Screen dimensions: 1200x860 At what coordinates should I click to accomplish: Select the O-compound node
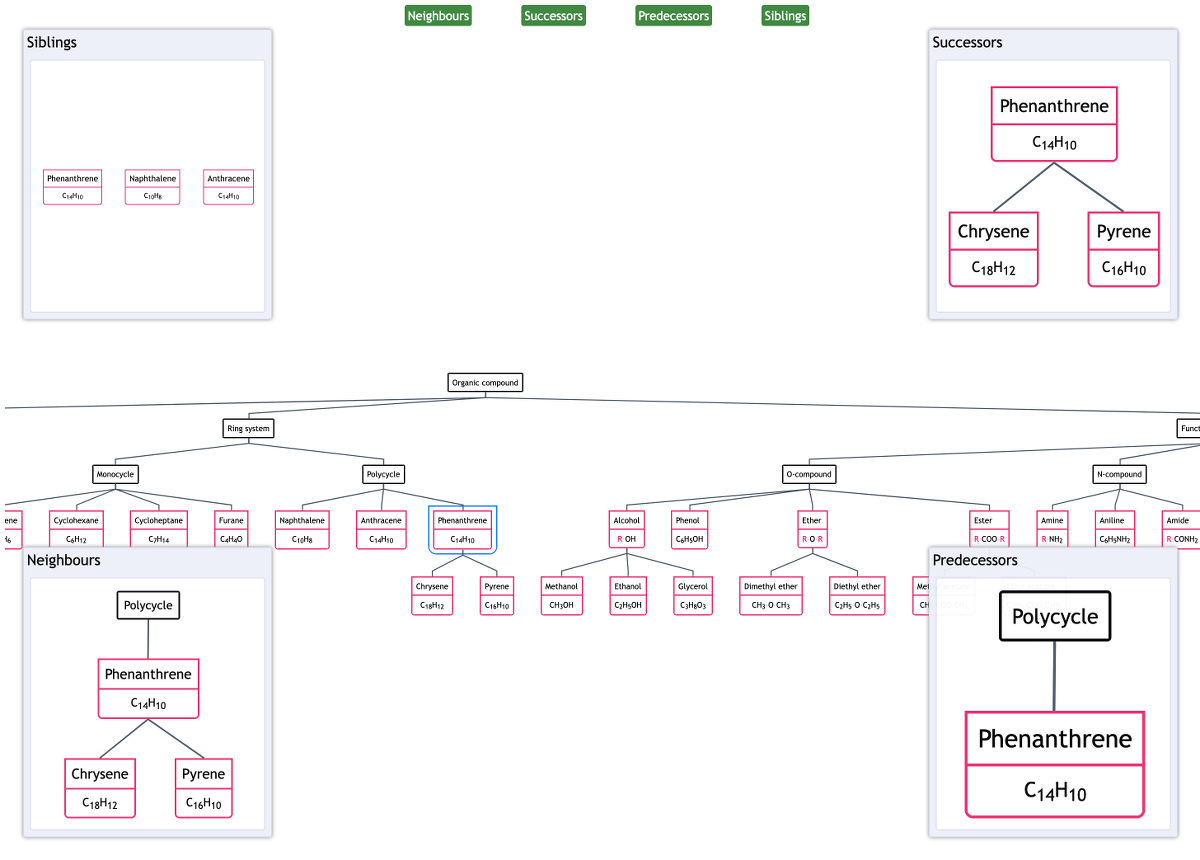tap(809, 474)
